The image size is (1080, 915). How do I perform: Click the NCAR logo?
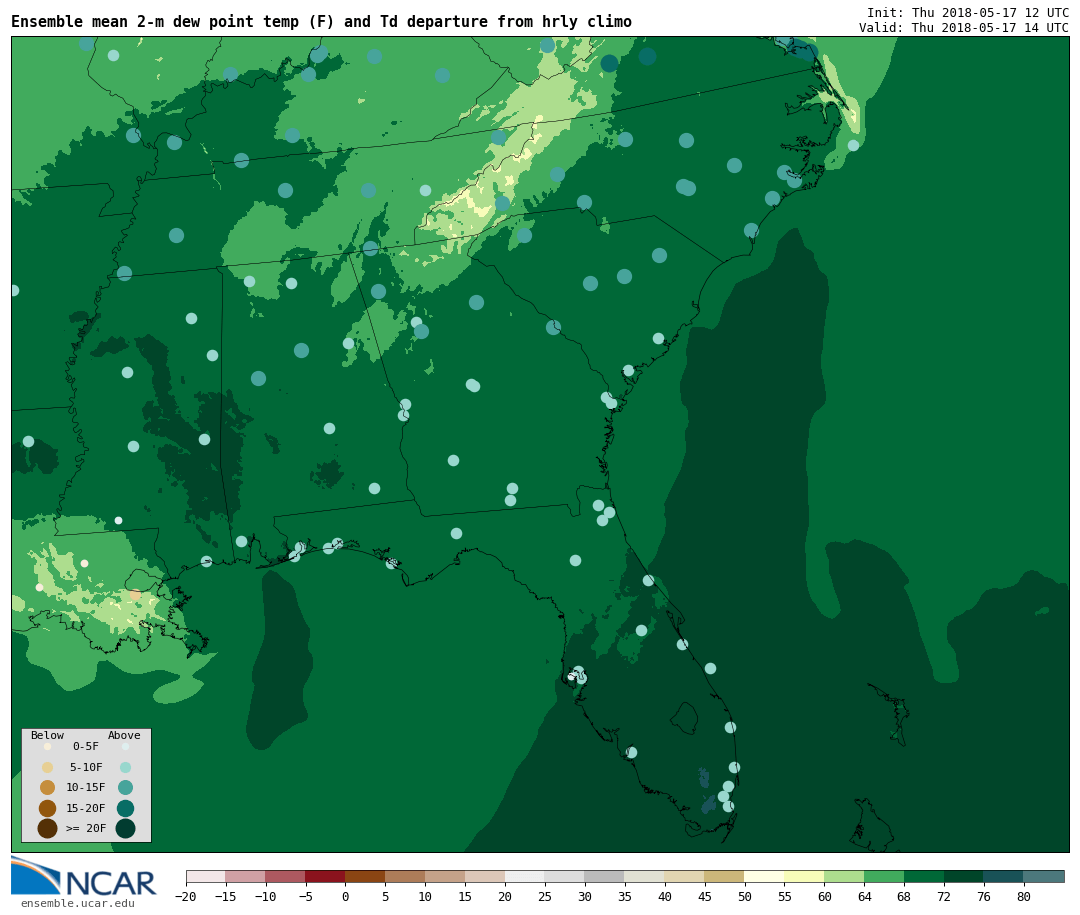tap(83, 876)
